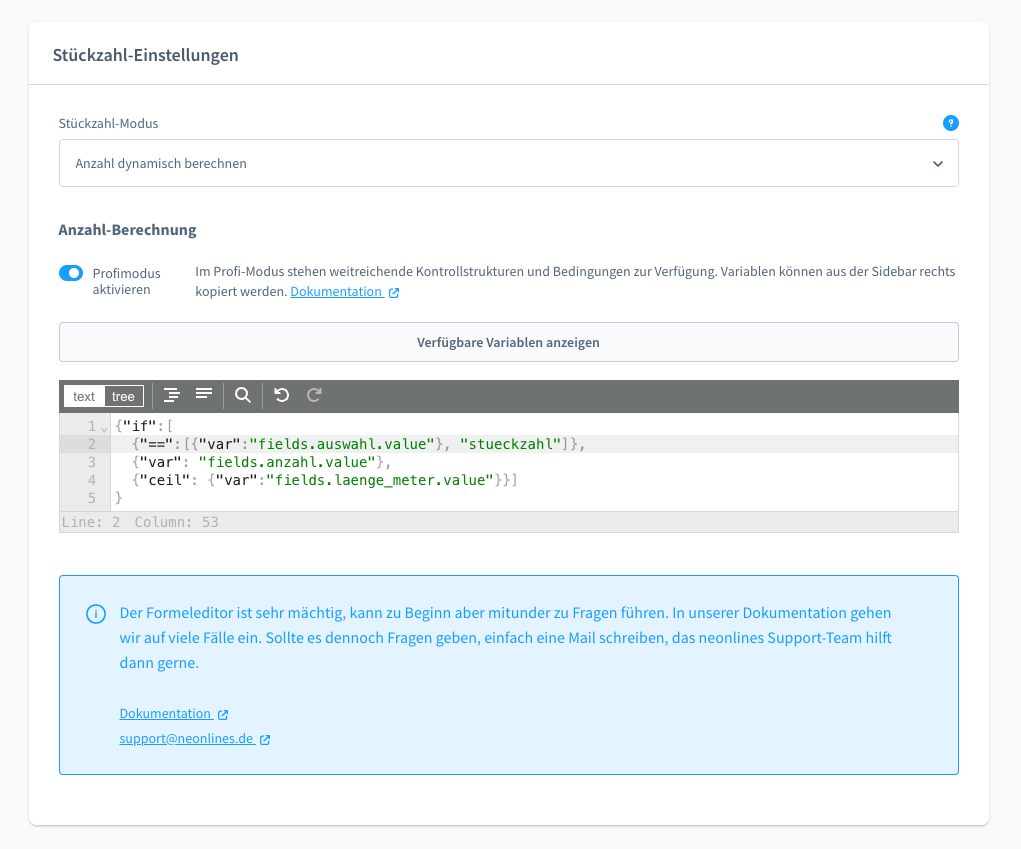Click Verfügbare Variablen anzeigen button

coord(508,342)
